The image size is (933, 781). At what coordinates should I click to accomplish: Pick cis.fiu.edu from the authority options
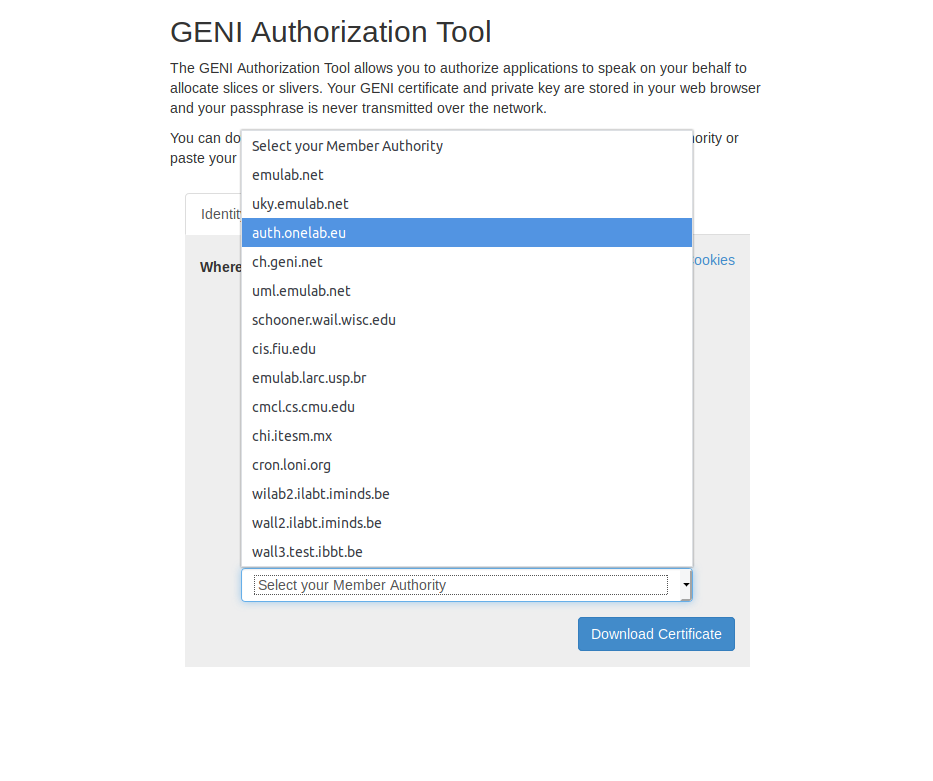(284, 349)
